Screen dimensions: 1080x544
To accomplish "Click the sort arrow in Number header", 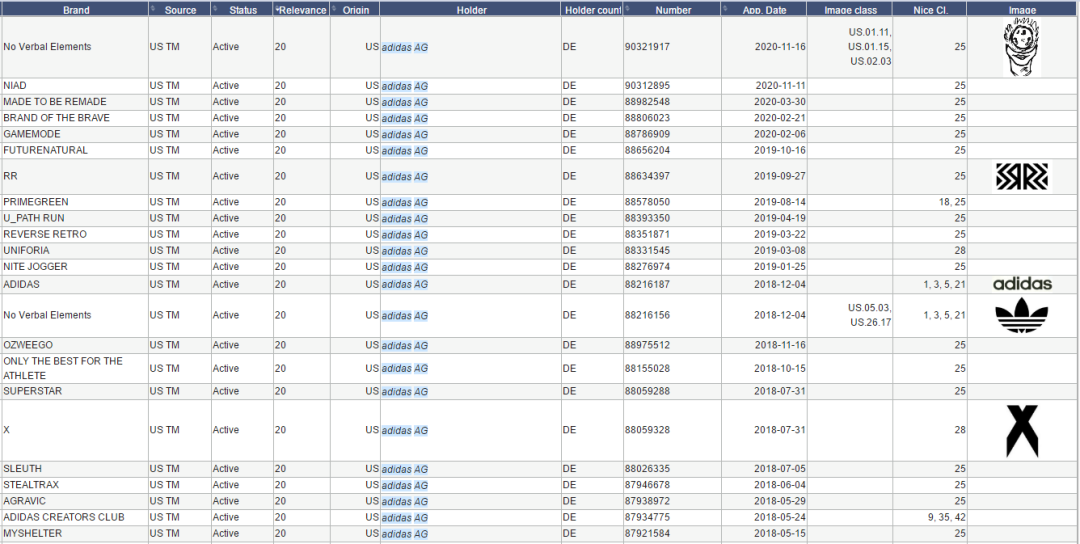I will [x=627, y=8].
